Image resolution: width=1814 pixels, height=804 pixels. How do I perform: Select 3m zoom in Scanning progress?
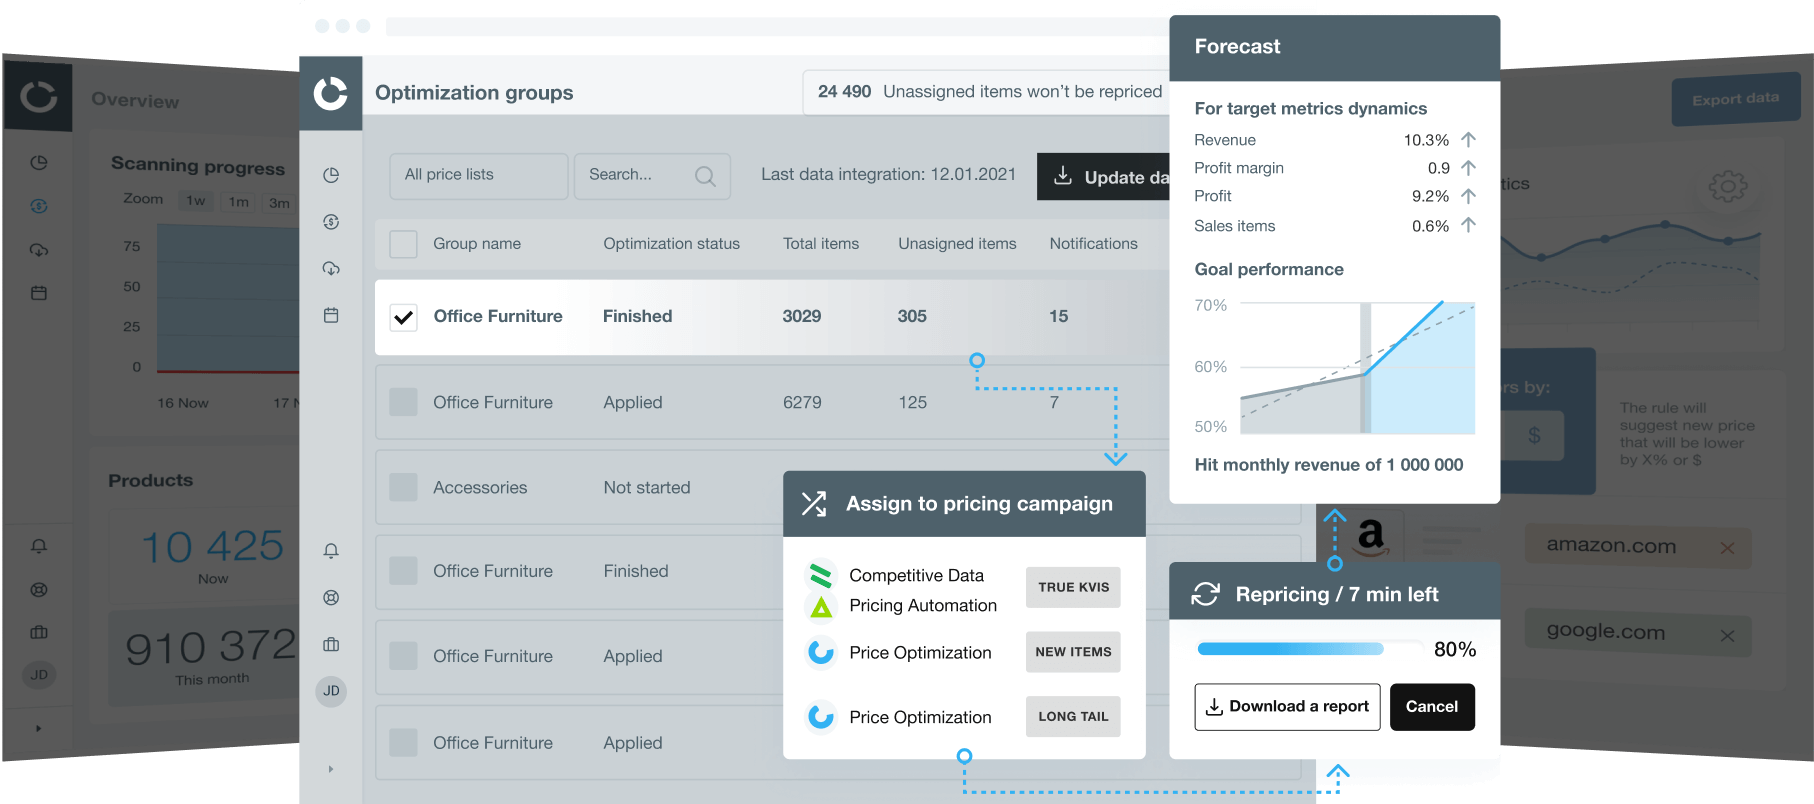point(279,203)
